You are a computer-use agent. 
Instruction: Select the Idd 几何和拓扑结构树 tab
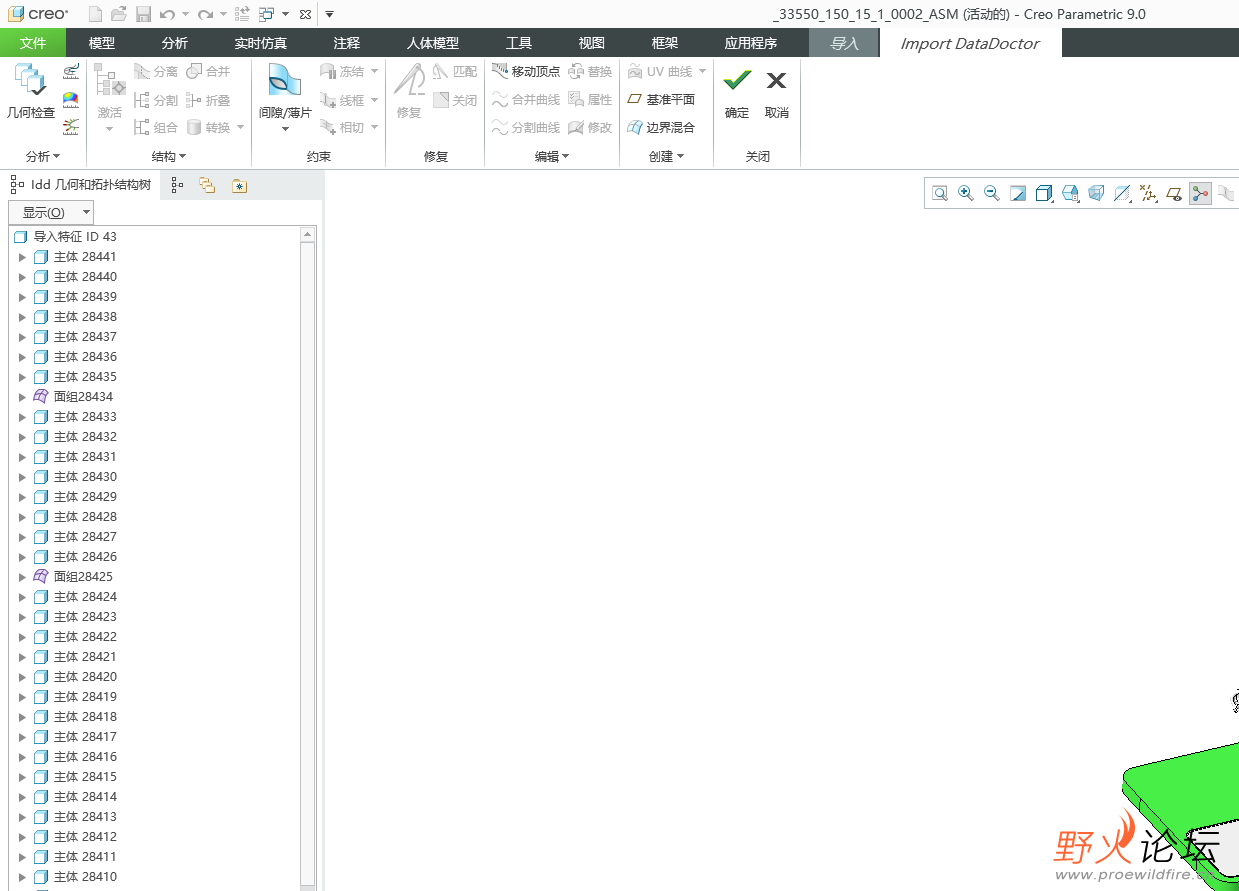tap(81, 185)
